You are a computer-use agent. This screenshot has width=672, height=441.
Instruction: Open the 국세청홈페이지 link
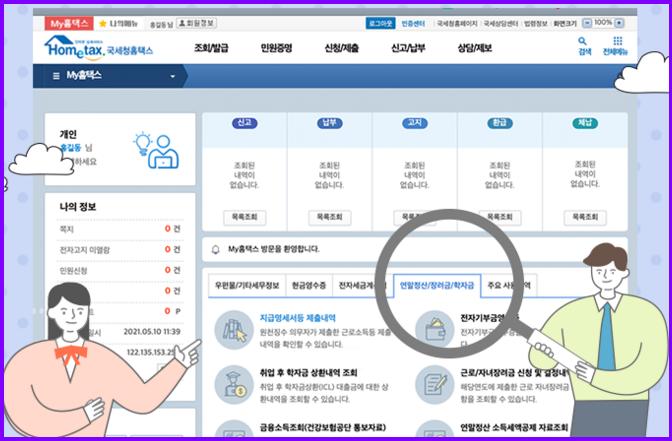[457, 24]
